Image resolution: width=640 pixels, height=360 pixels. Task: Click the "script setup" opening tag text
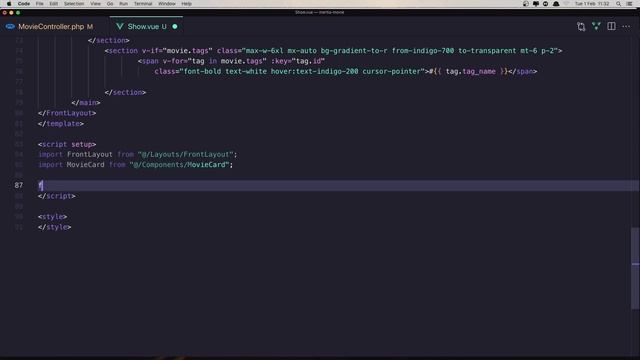67,144
